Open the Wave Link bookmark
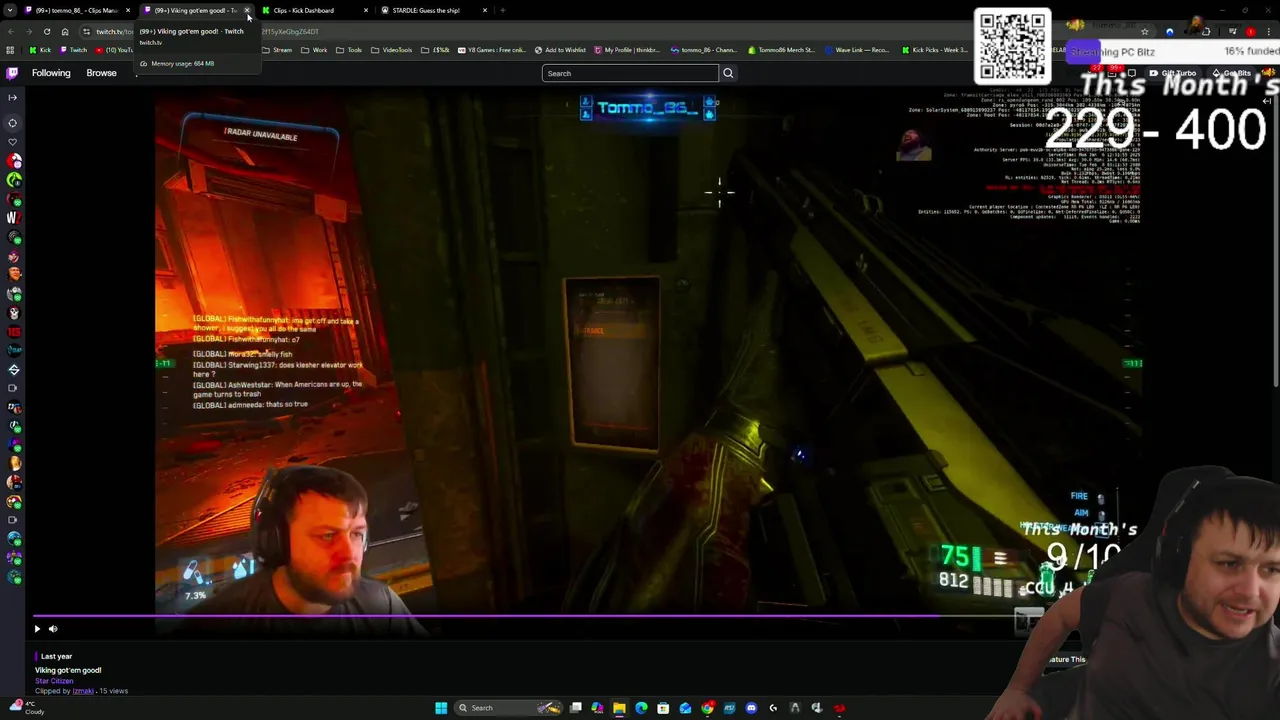This screenshot has height=720, width=1280. click(x=857, y=50)
